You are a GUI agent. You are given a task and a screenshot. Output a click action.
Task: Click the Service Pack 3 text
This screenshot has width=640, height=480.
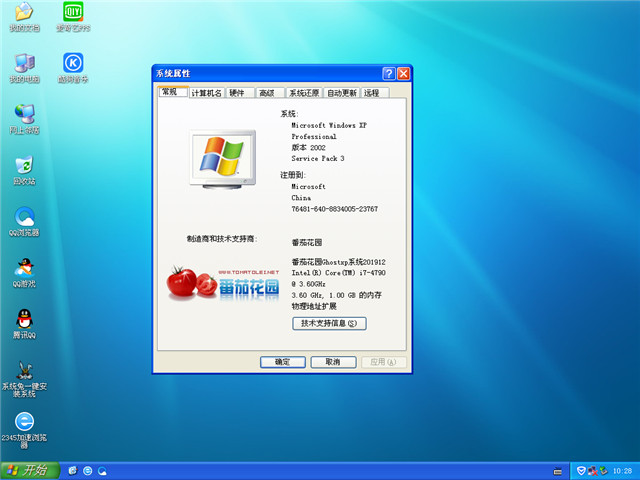pos(318,158)
